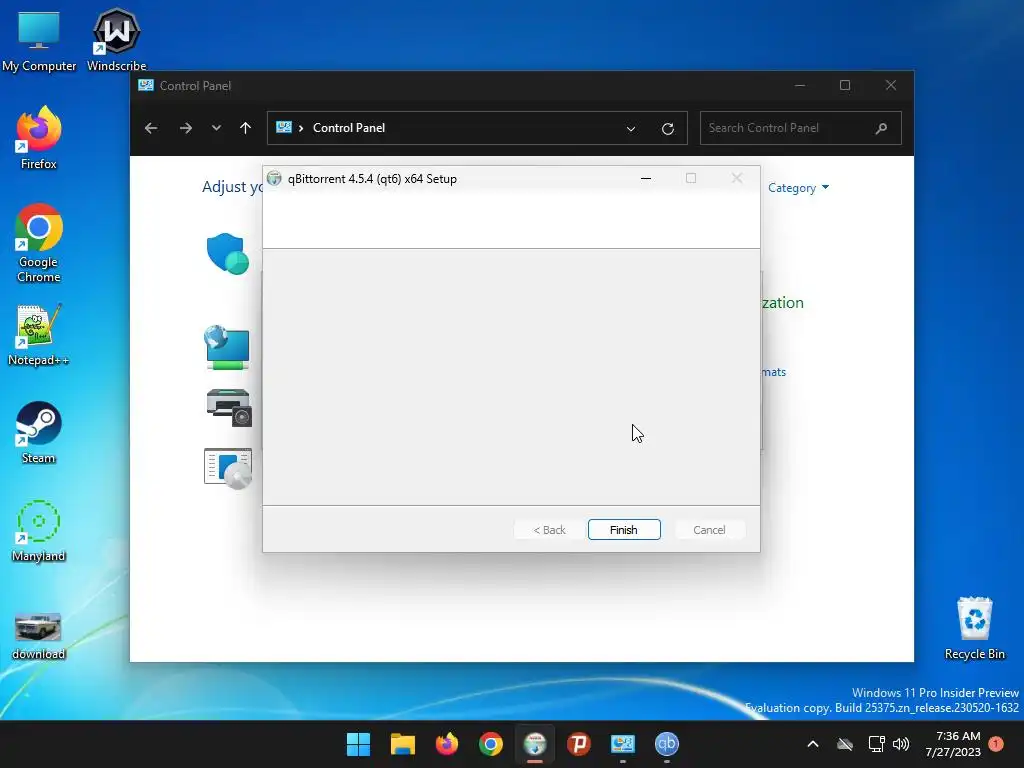Minimize the qBittorrent Setup window
Screen dimensions: 1024x768
tap(646, 178)
